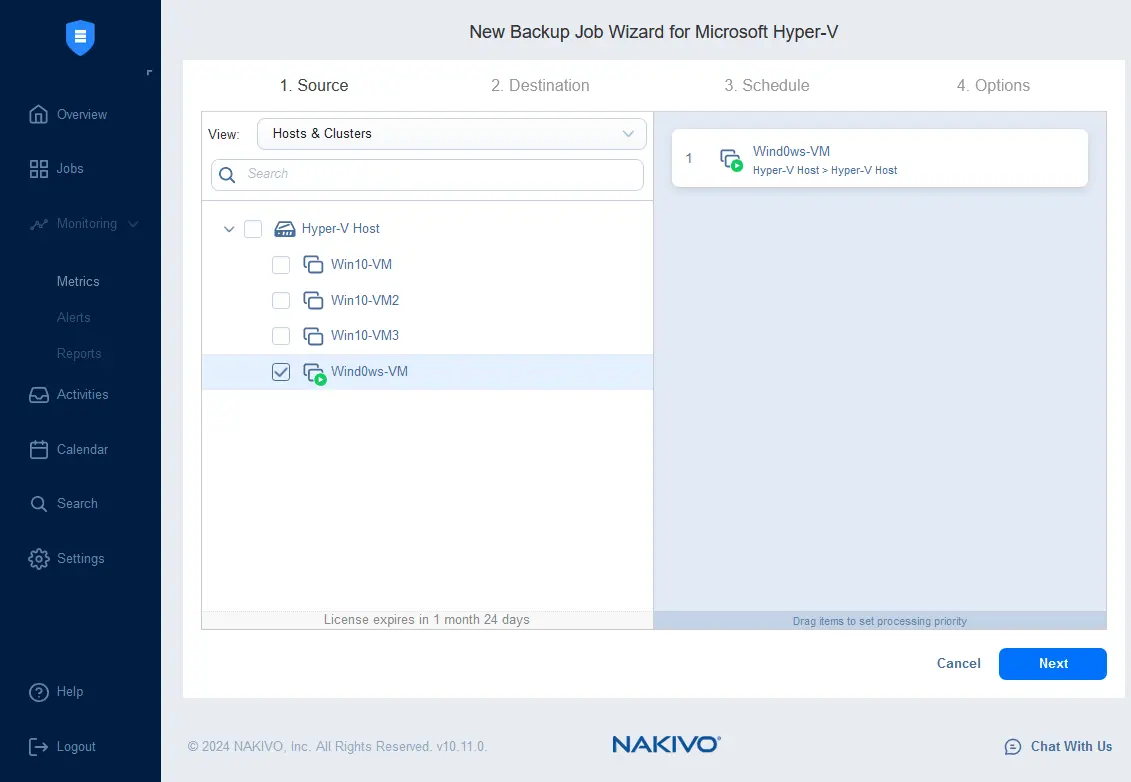Click the running Wind0ws-VM icon in tree
1131x782 pixels.
point(314,374)
